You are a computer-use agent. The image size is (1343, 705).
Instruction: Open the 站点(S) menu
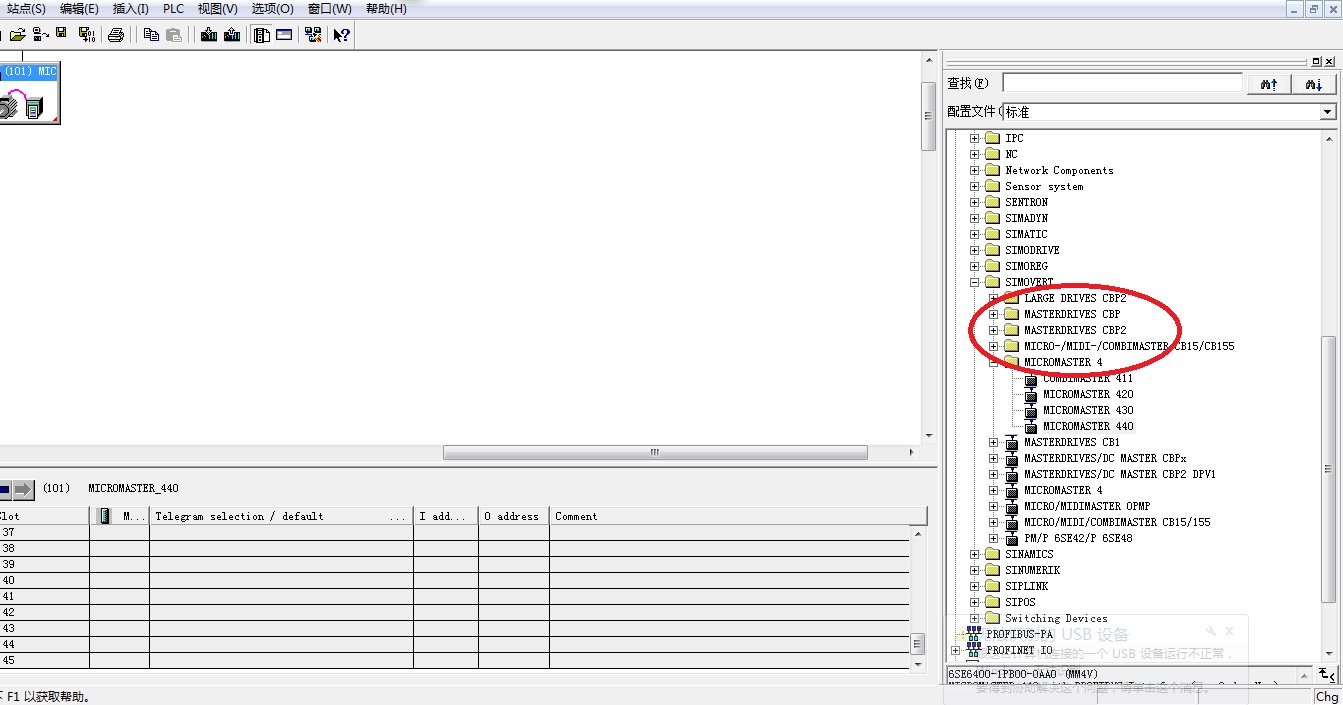click(26, 8)
